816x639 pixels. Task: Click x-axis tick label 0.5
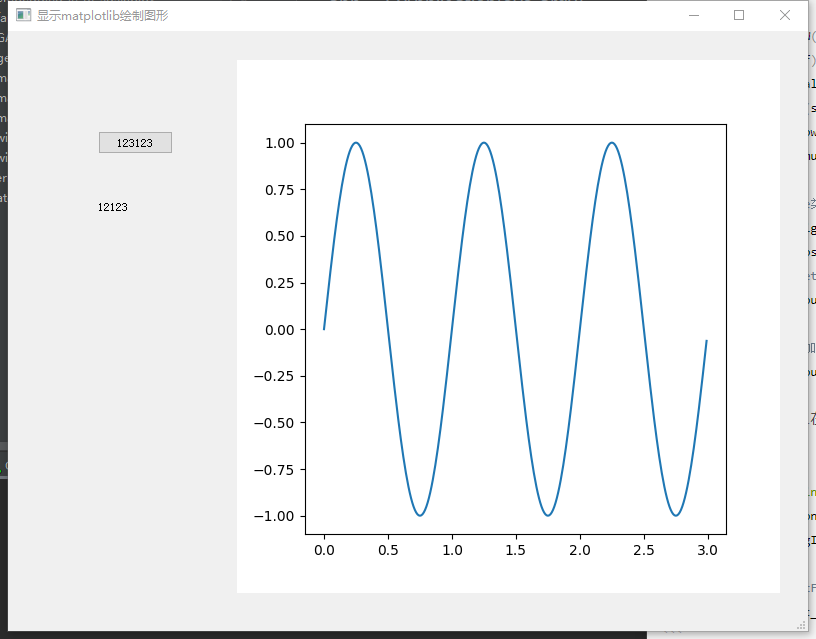[x=388, y=551]
